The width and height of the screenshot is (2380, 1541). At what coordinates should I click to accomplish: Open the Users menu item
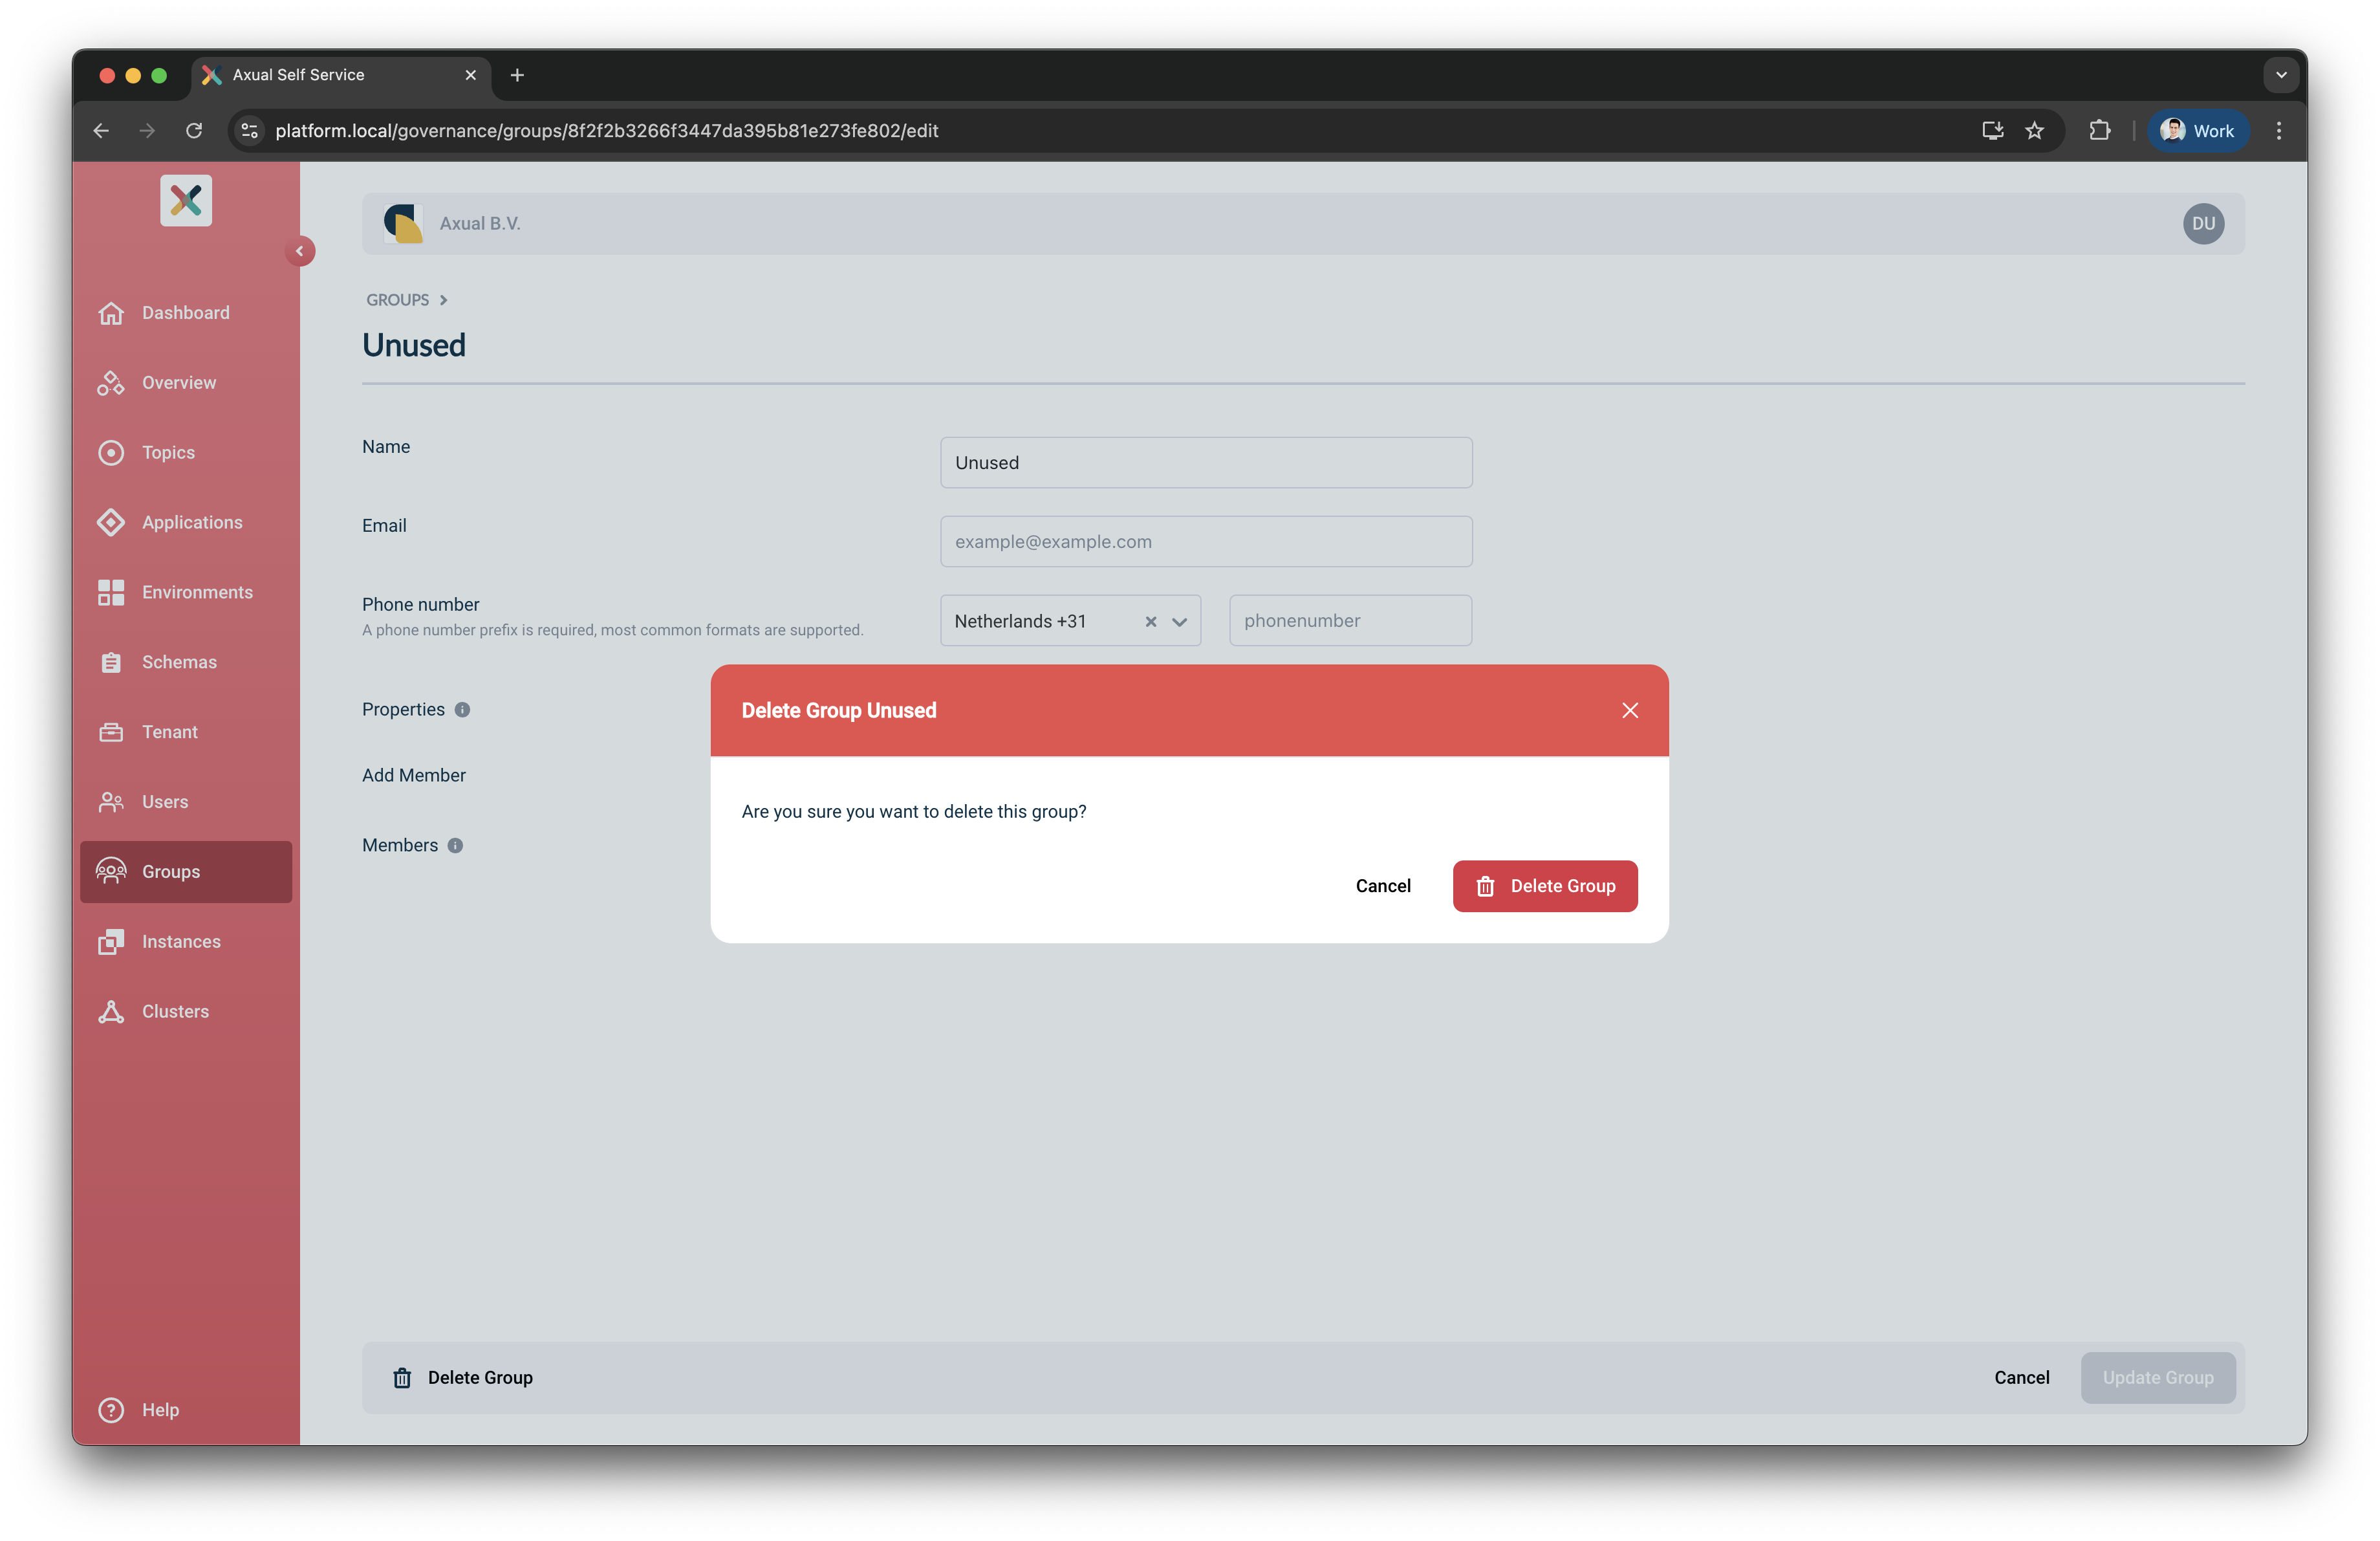pos(165,802)
